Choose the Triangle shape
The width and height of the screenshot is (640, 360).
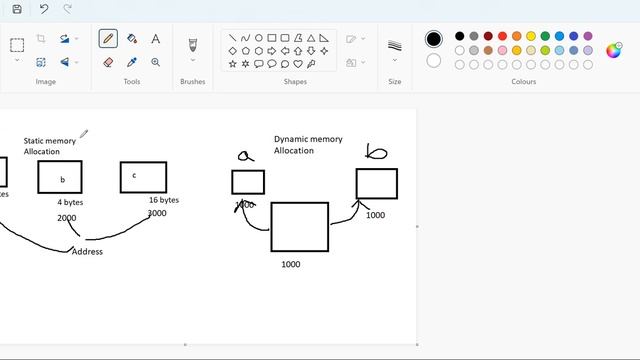click(311, 38)
